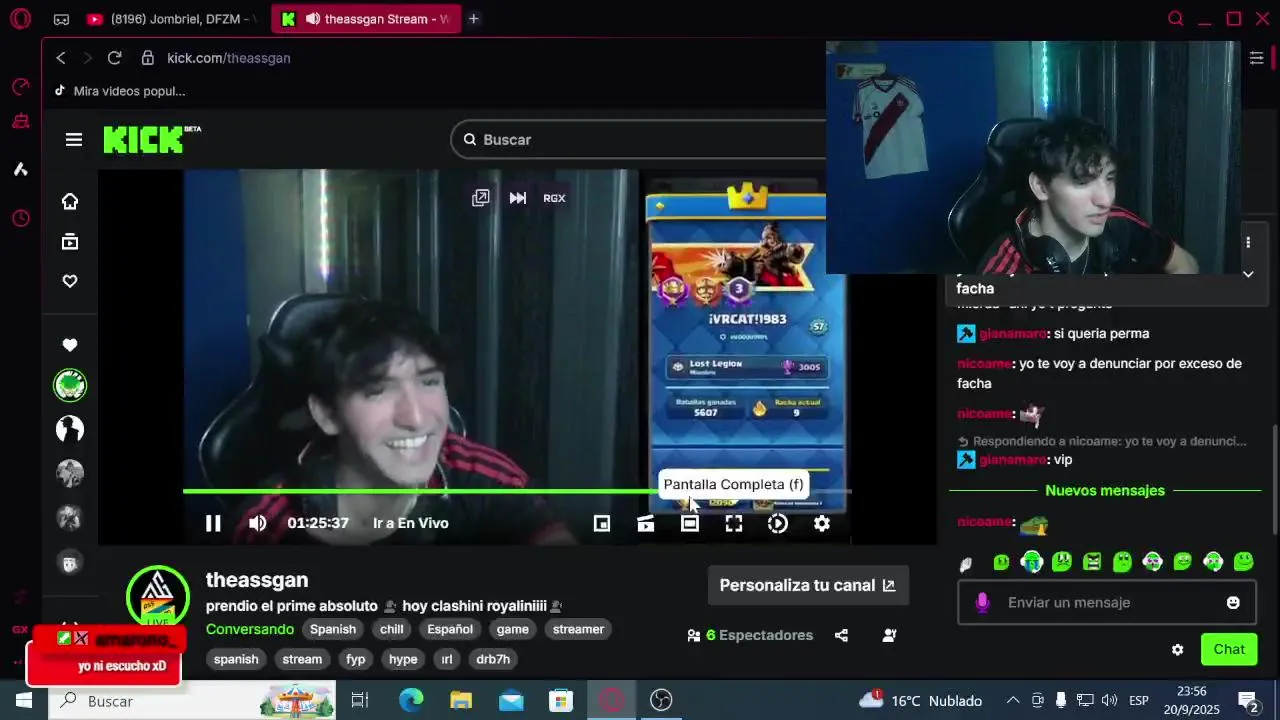This screenshot has width=1280, height=720.
Task: Reload the page
Action: [114, 58]
